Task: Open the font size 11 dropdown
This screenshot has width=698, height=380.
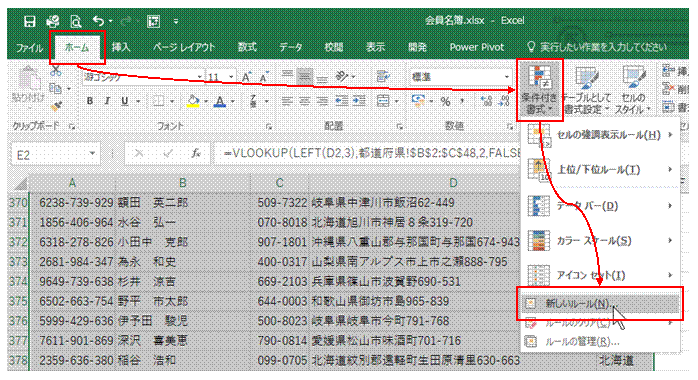Action: 231,77
